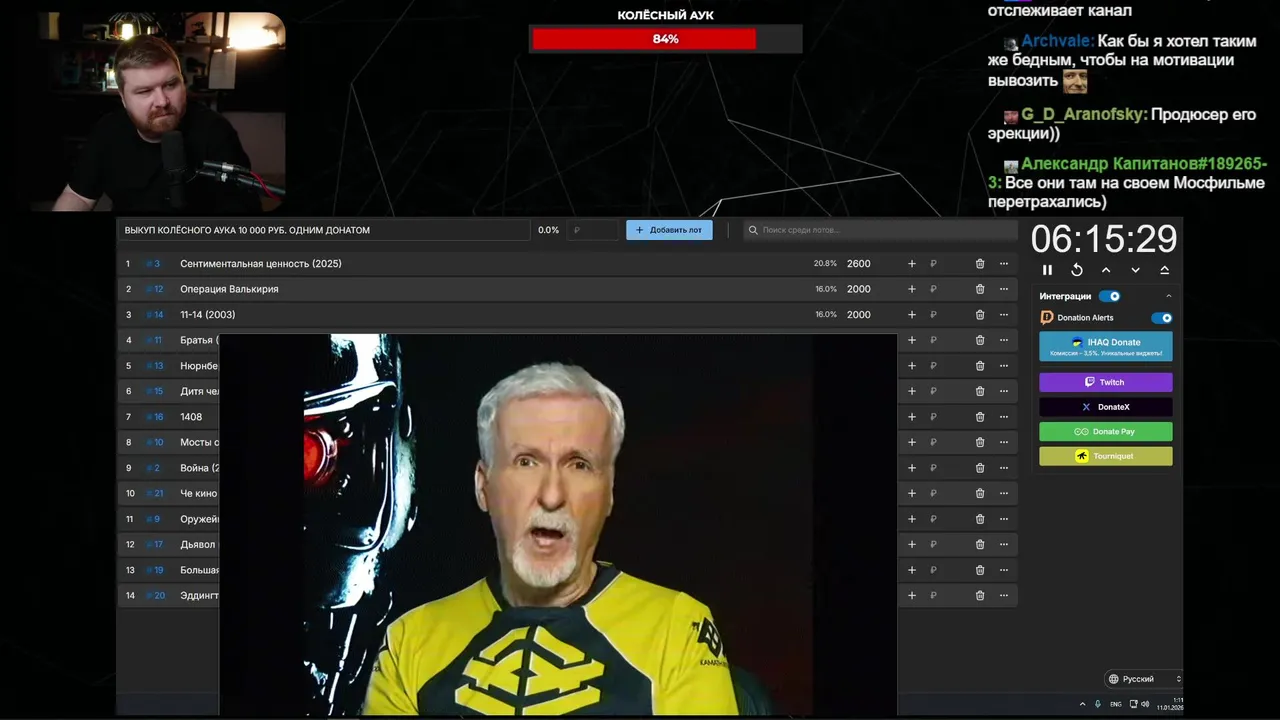Delete the Сентиментальная ценность lot
Viewport: 1280px width, 720px height.
980,264
